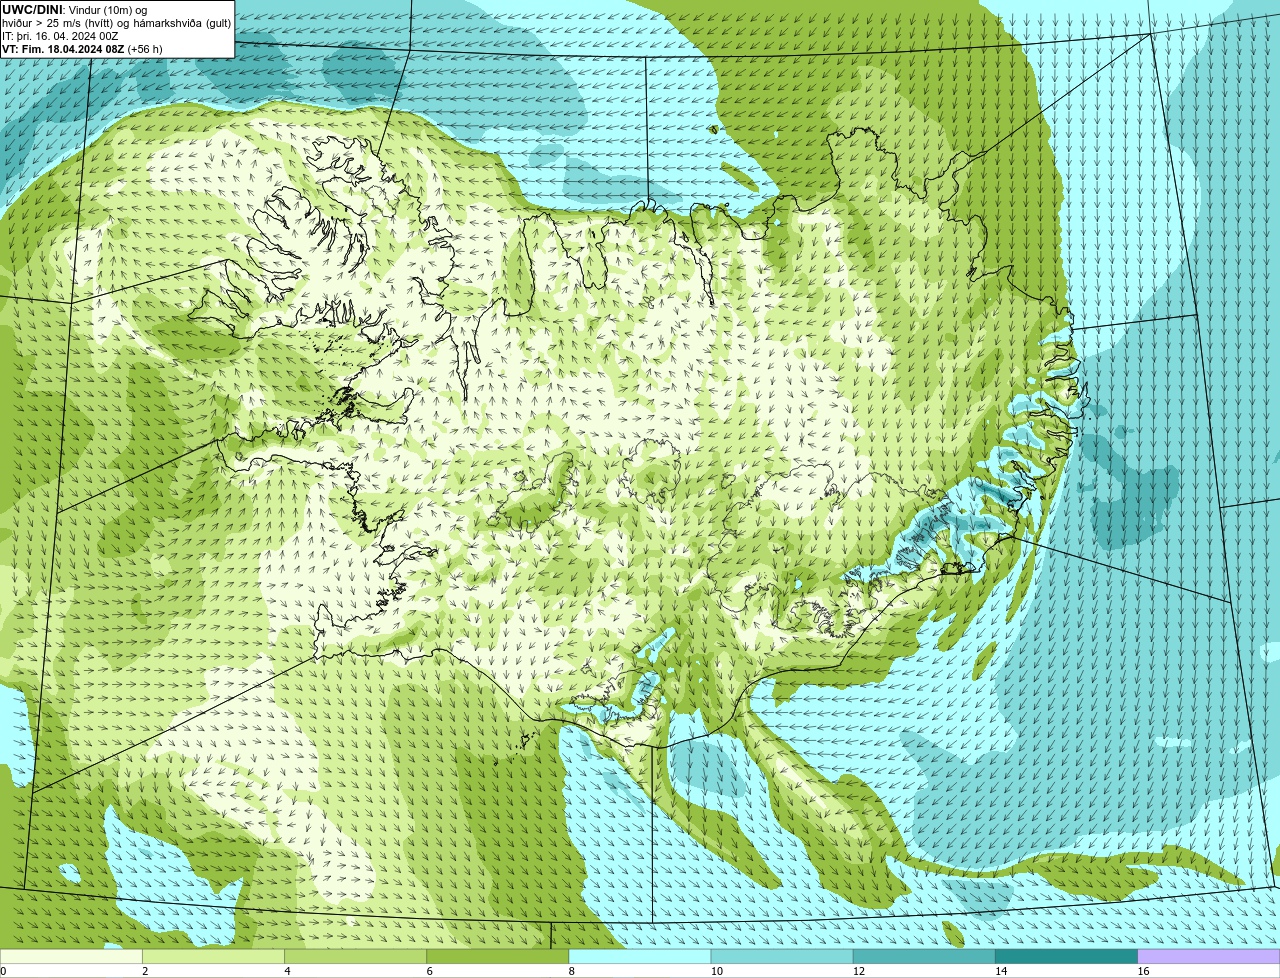Click the light cyan 8–10 m/s legend swatch
Image resolution: width=1280 pixels, height=978 pixels.
tap(640, 957)
